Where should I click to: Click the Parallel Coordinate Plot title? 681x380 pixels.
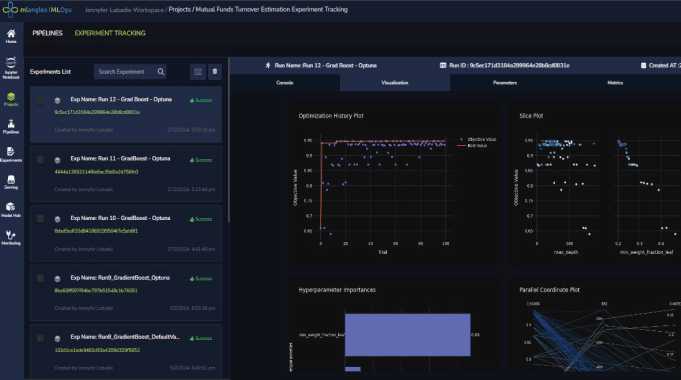click(549, 290)
